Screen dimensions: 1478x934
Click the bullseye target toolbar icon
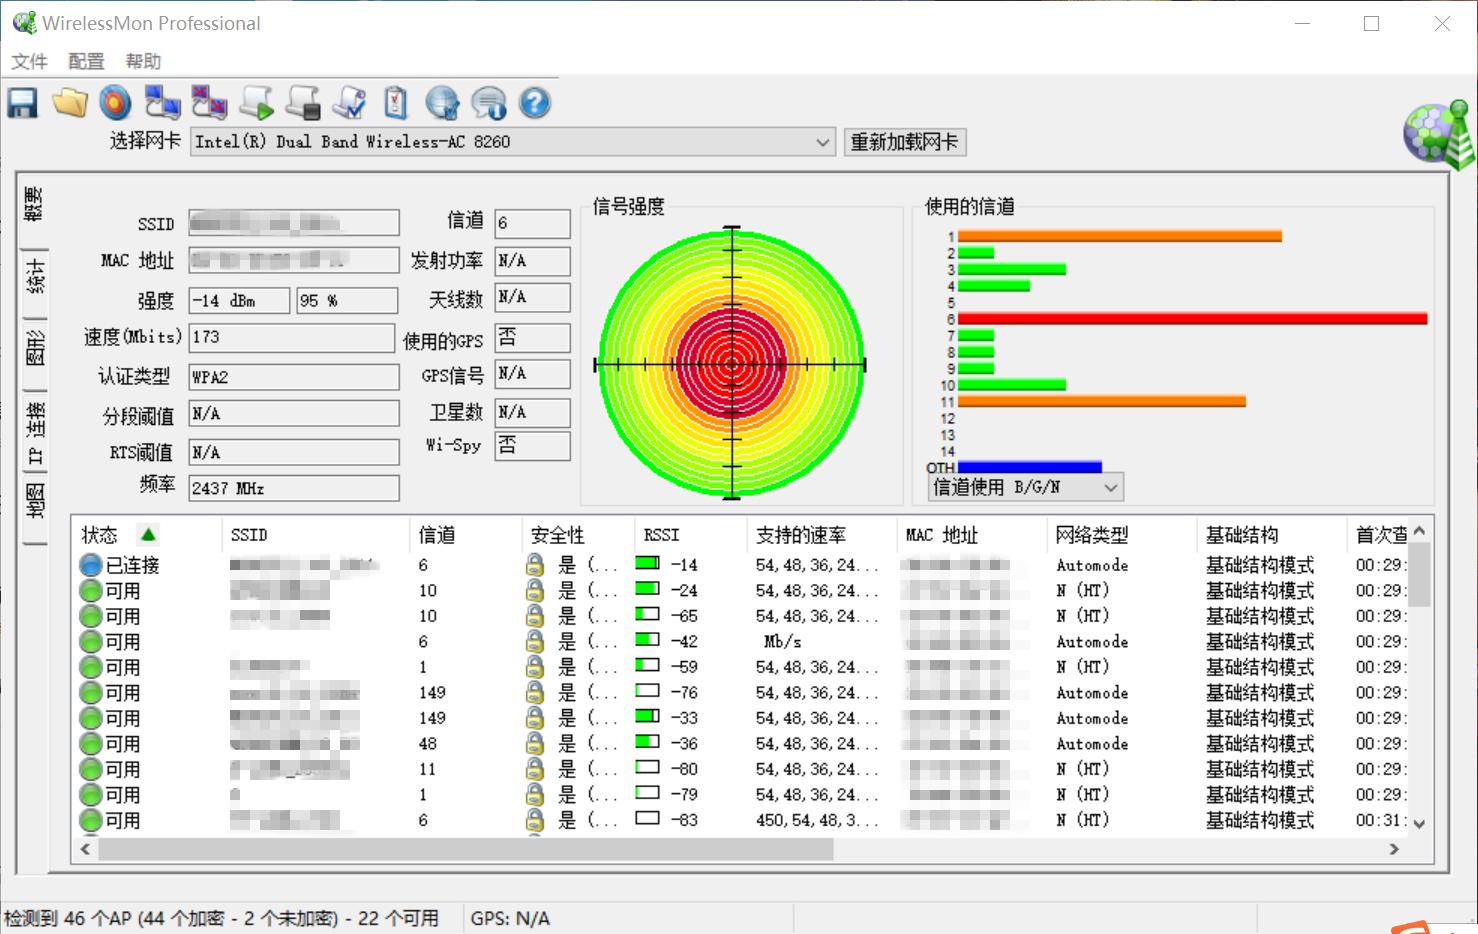(116, 103)
